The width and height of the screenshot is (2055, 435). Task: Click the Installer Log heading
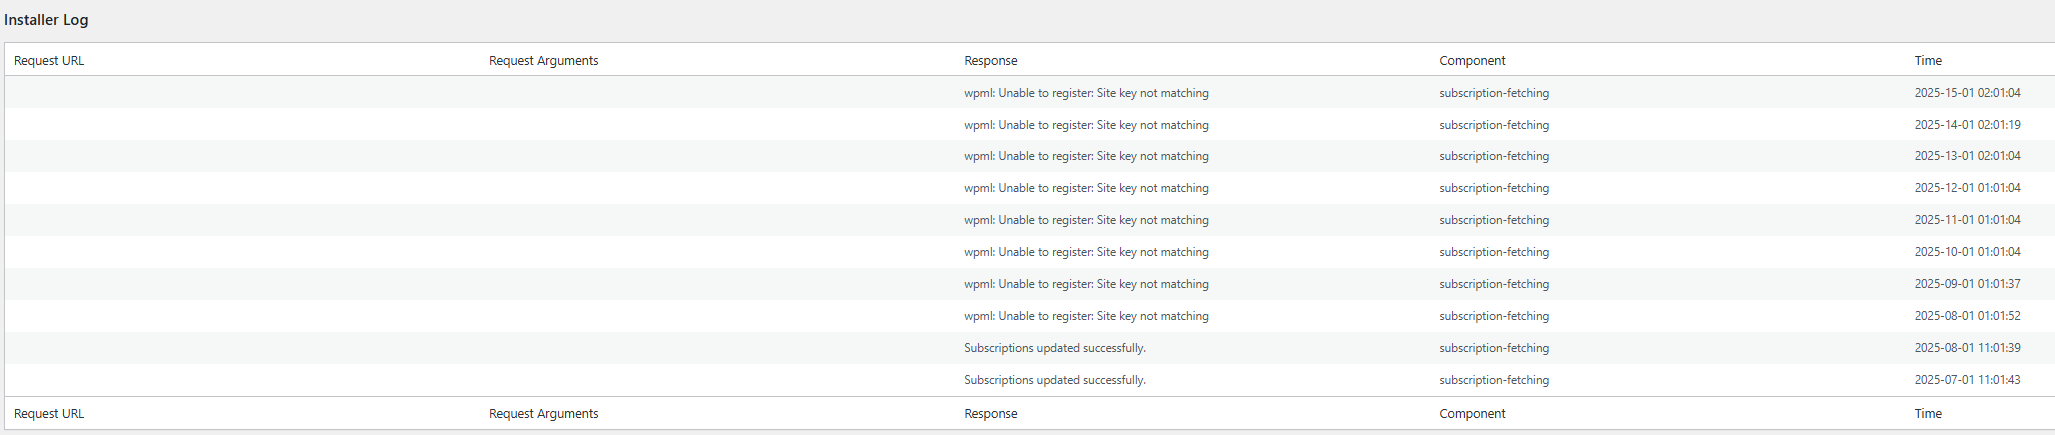[x=46, y=20]
